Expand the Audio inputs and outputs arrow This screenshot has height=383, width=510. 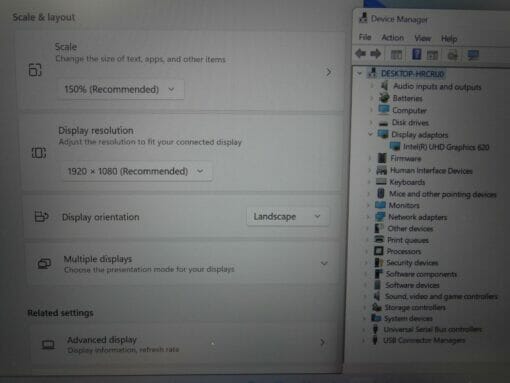pos(372,86)
